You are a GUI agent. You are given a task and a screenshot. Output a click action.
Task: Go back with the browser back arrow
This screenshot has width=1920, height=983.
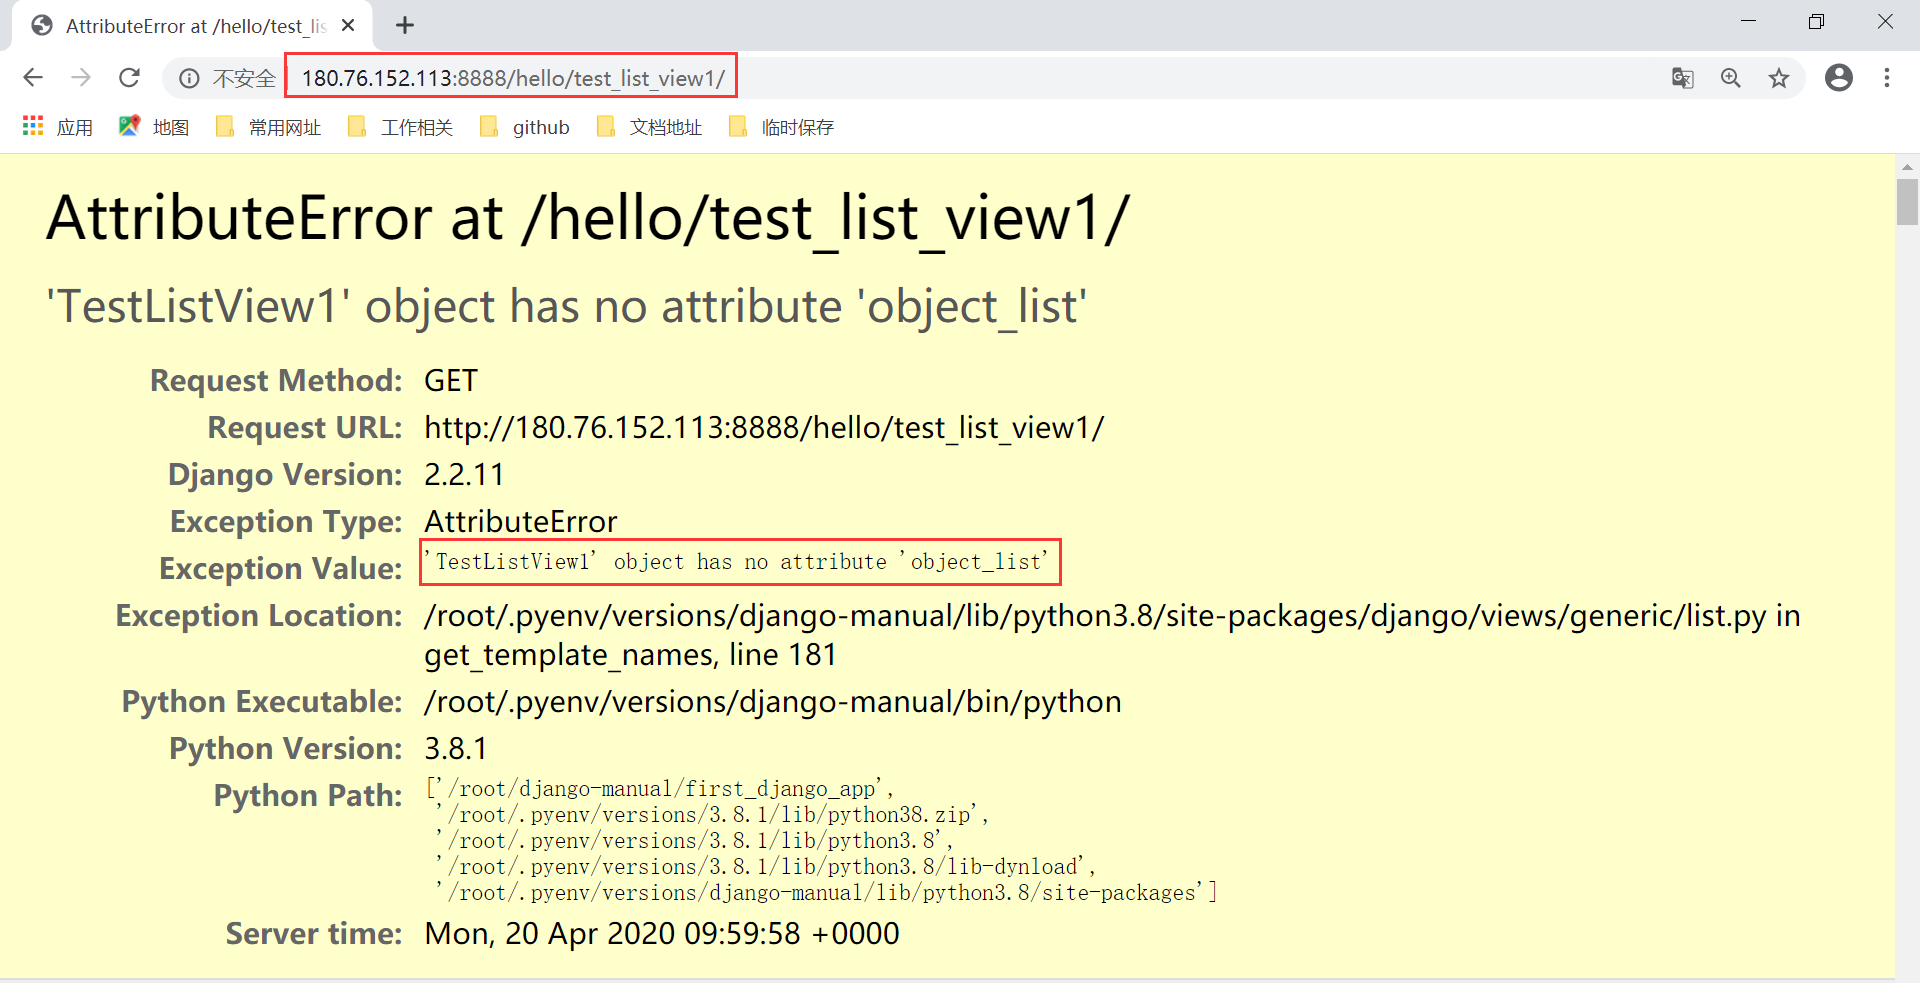tap(33, 78)
